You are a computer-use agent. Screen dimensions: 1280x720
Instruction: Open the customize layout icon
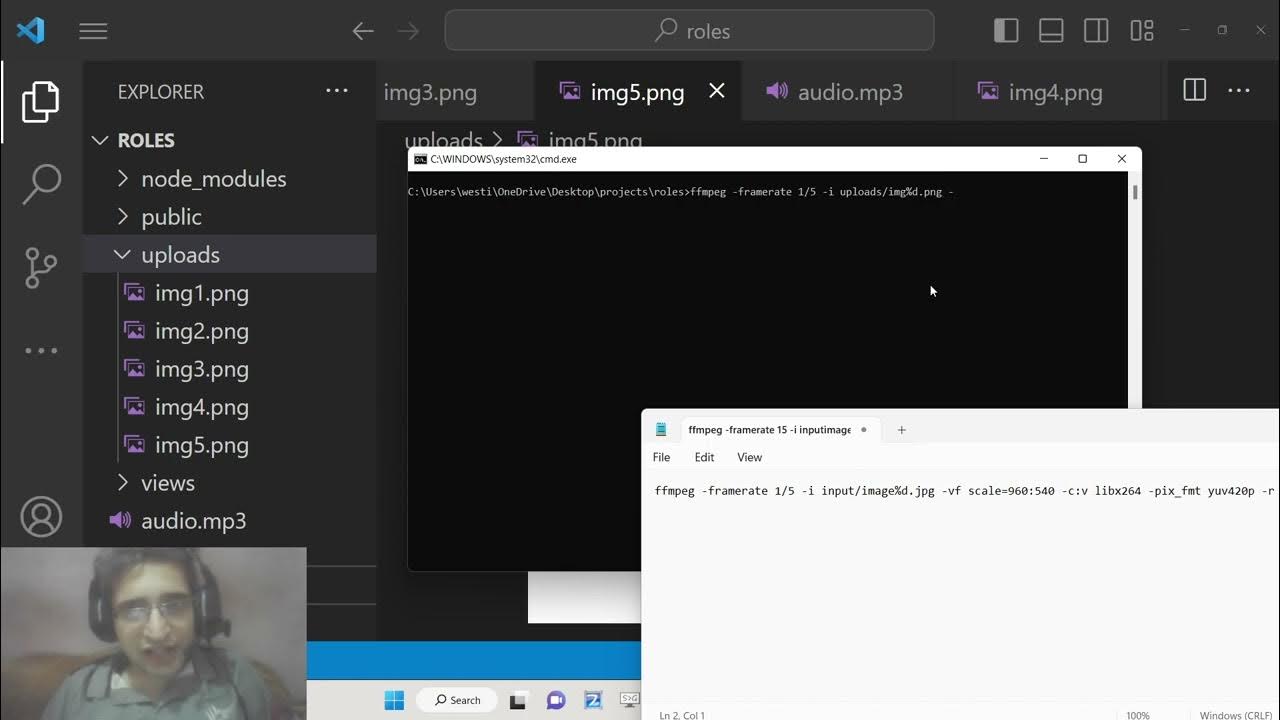pos(1142,31)
